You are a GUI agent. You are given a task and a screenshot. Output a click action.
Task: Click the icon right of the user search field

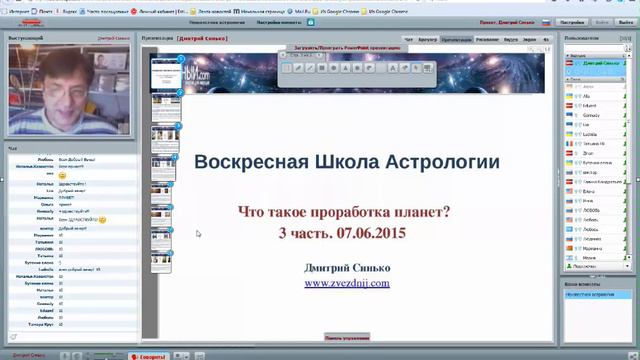click(627, 49)
